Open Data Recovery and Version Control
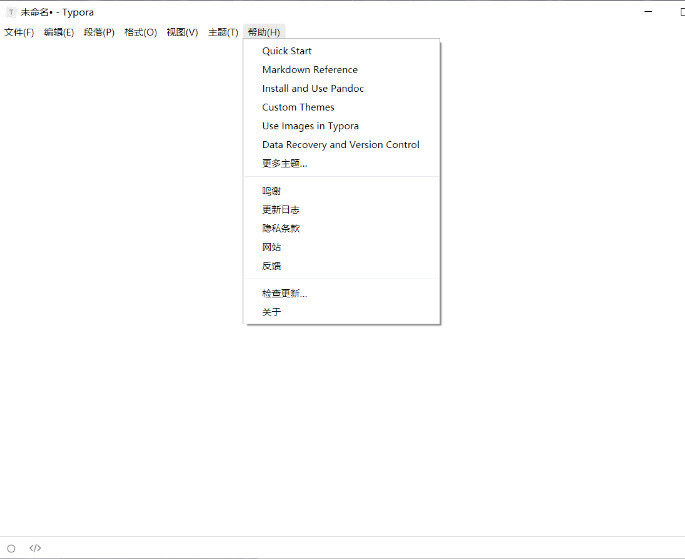Screen dimensions: 685x559 (x=342, y=145)
